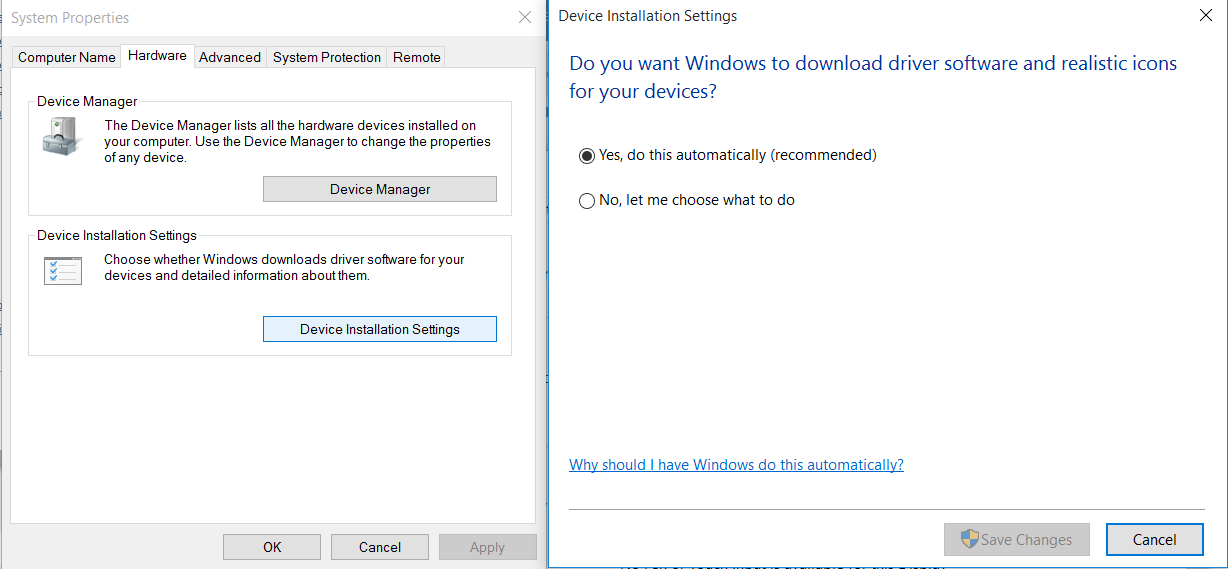
Task: Close the System Properties window
Action: [x=525, y=17]
